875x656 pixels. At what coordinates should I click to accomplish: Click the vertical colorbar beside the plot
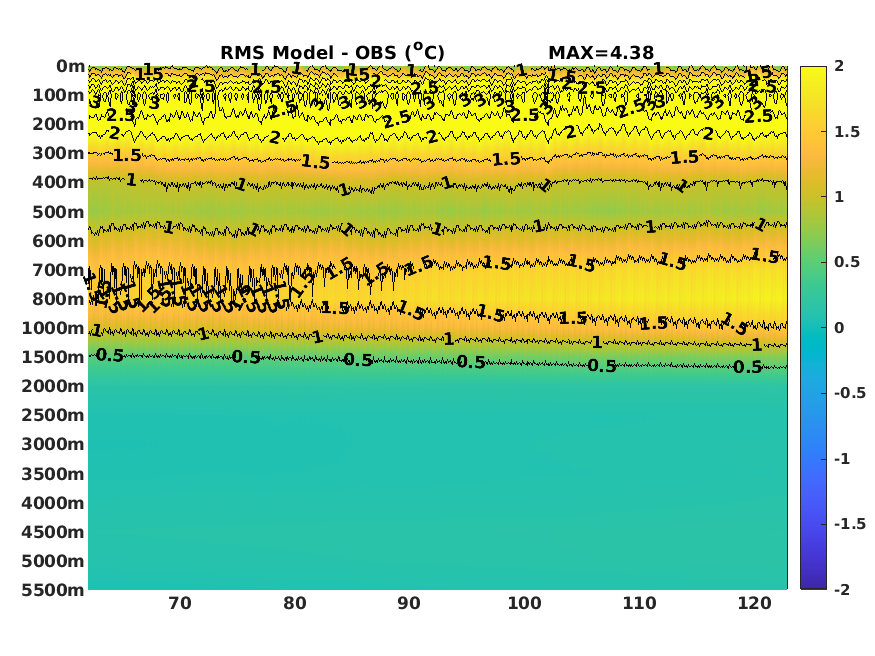813,327
